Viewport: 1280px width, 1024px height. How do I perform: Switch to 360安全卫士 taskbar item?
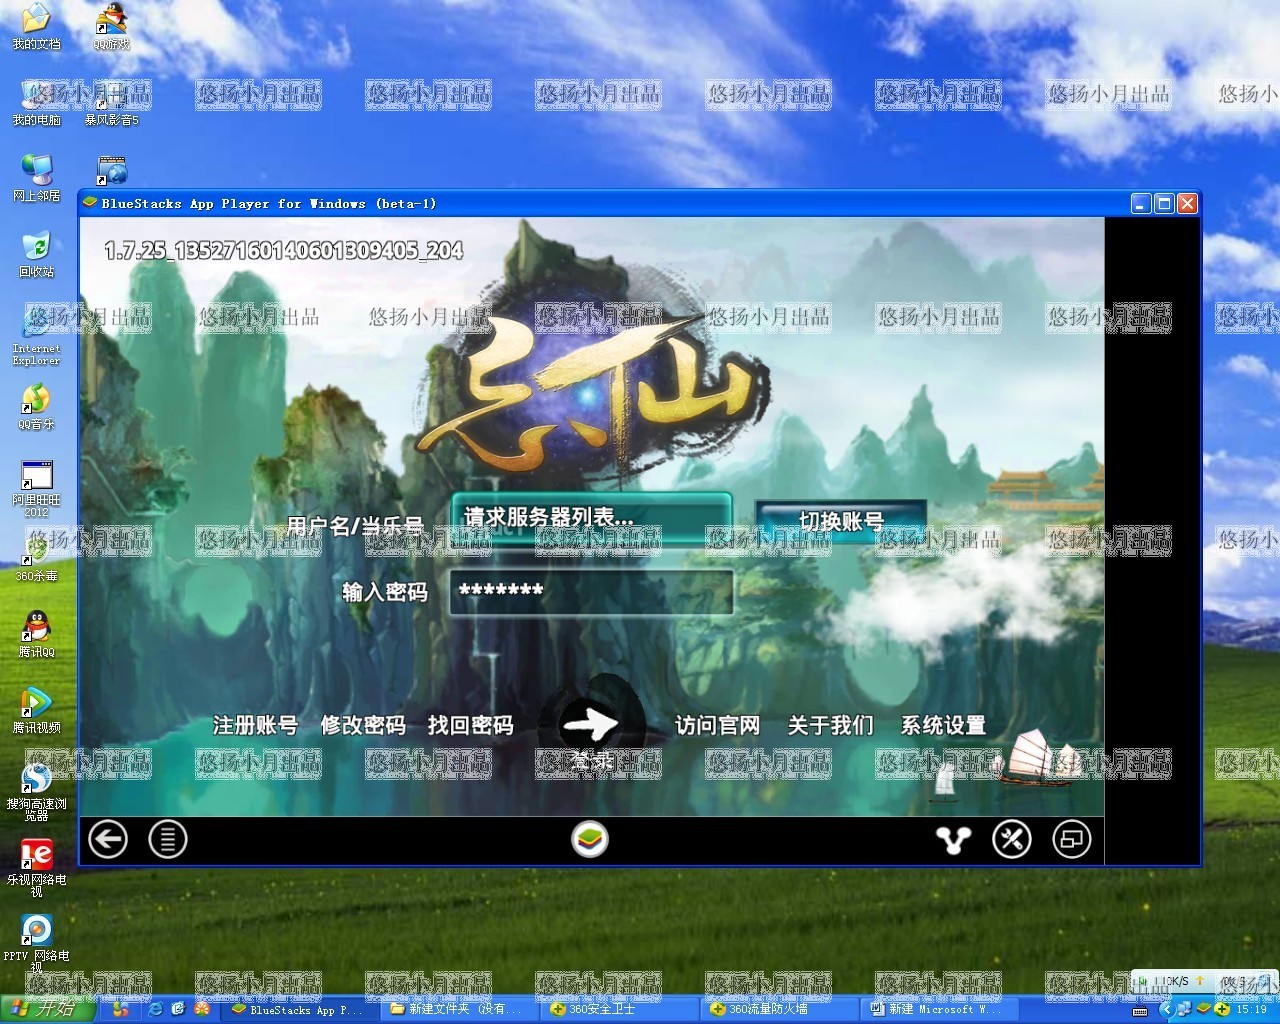pyautogui.click(x=619, y=1010)
